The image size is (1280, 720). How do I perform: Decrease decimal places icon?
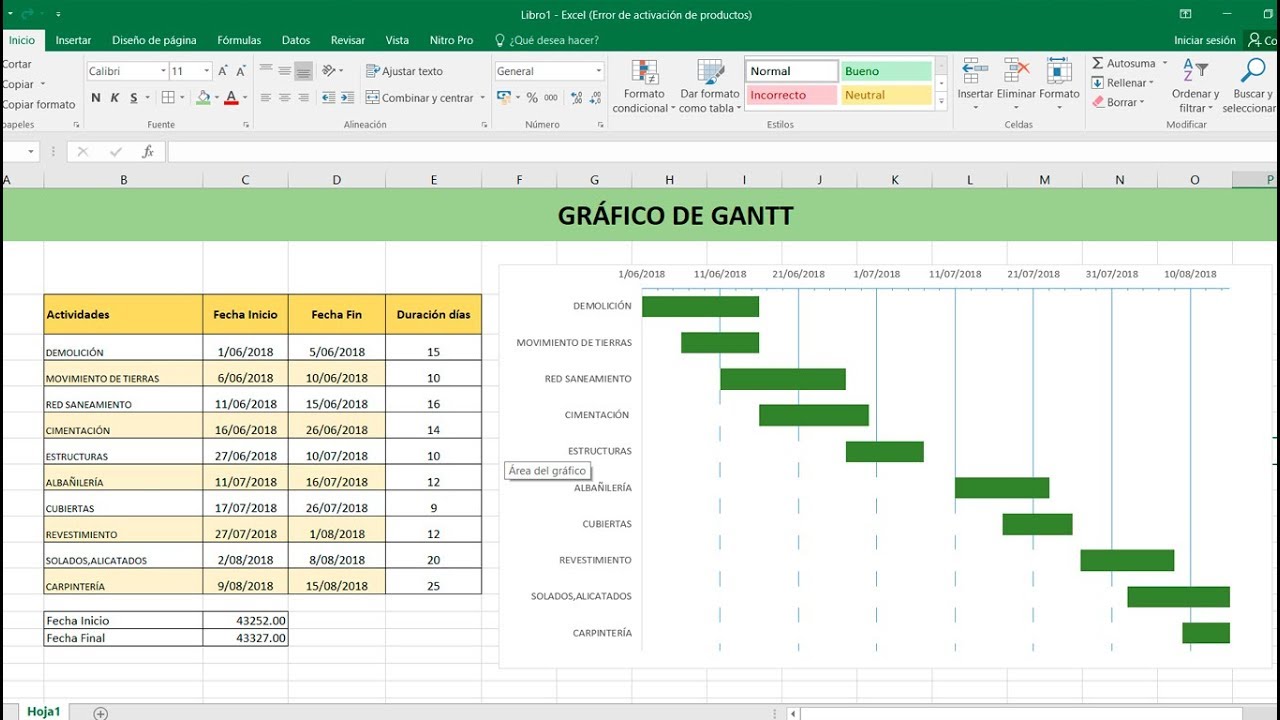click(x=594, y=98)
